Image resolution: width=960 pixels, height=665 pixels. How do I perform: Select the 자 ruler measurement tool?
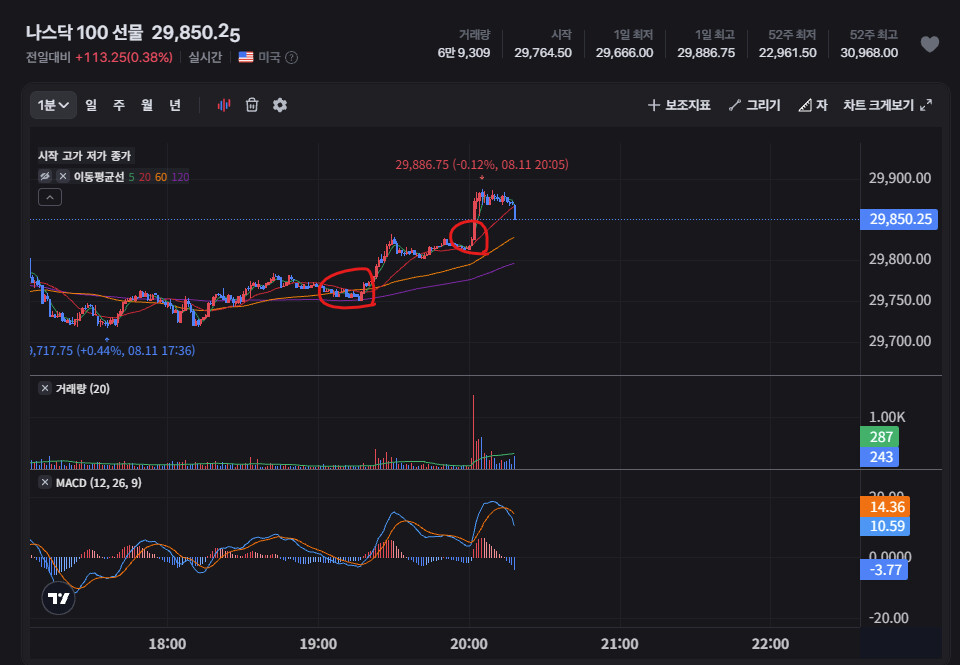813,105
